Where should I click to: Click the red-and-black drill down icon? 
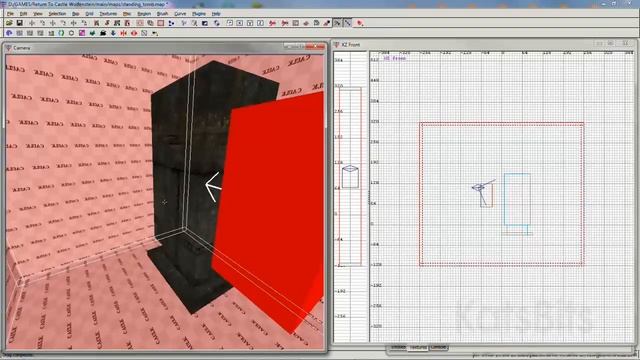coord(327,23)
